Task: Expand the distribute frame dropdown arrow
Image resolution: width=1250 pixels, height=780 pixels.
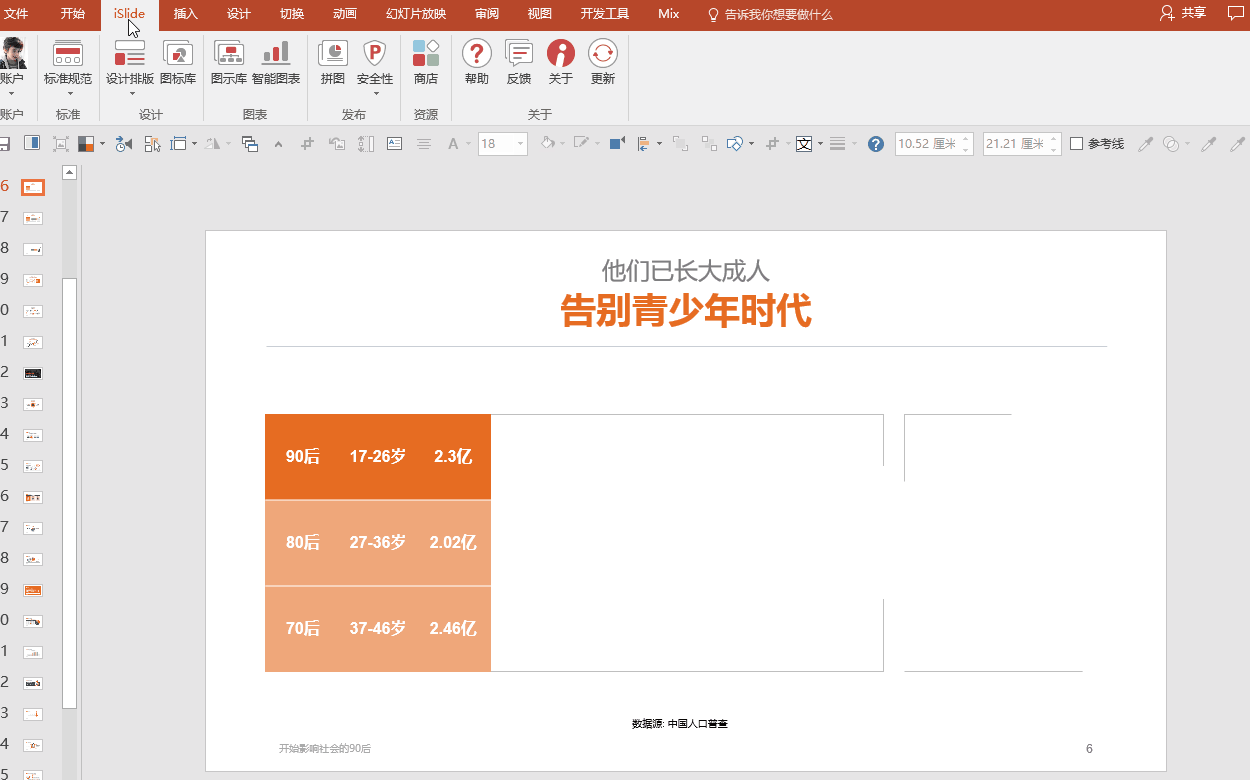Action: click(194, 144)
